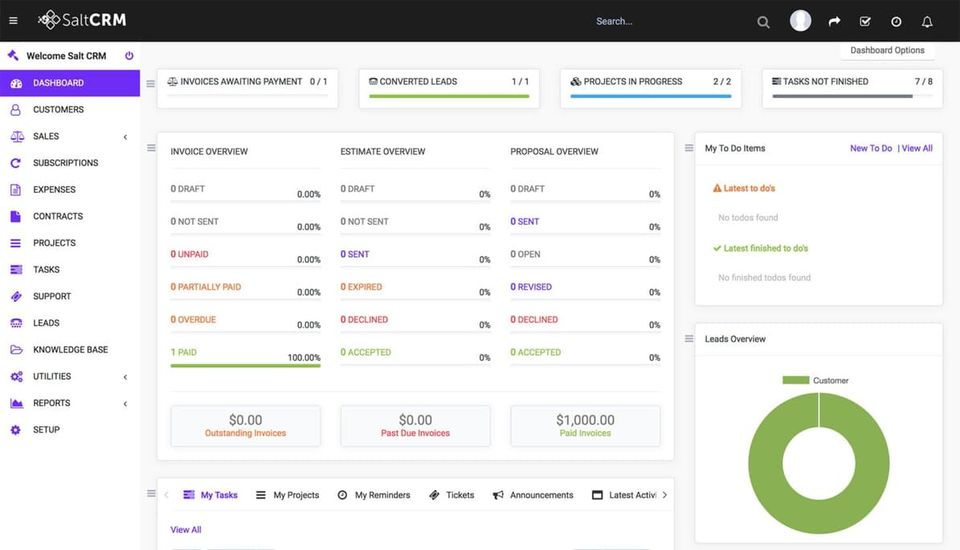Click the Subscriptions refresh icon
Screen dimensions: 960x550
[16, 163]
